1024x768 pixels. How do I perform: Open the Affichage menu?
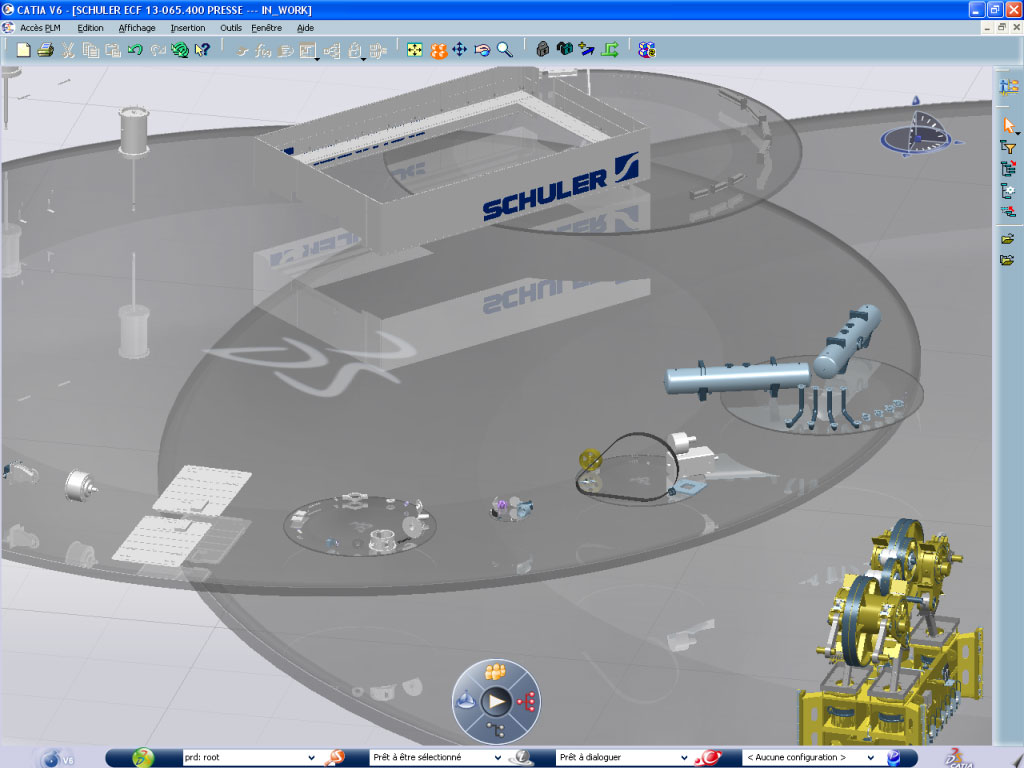coord(136,28)
